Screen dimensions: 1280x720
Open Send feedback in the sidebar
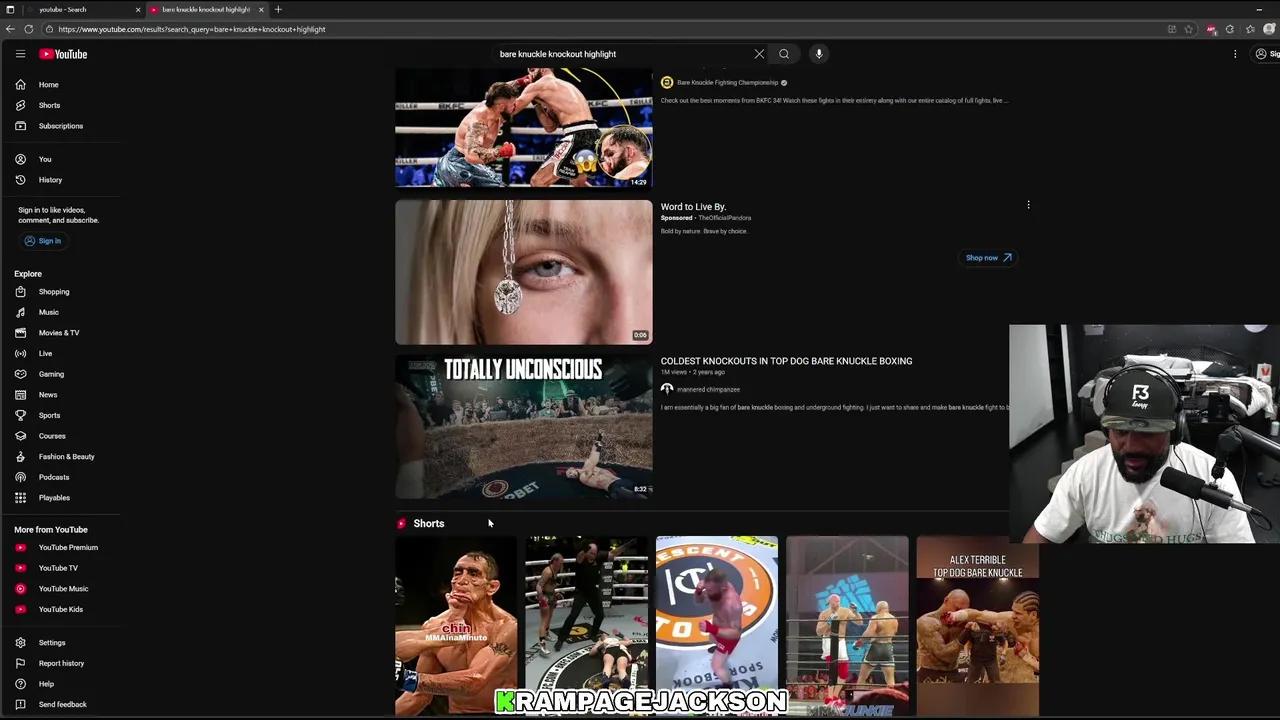(60, 705)
